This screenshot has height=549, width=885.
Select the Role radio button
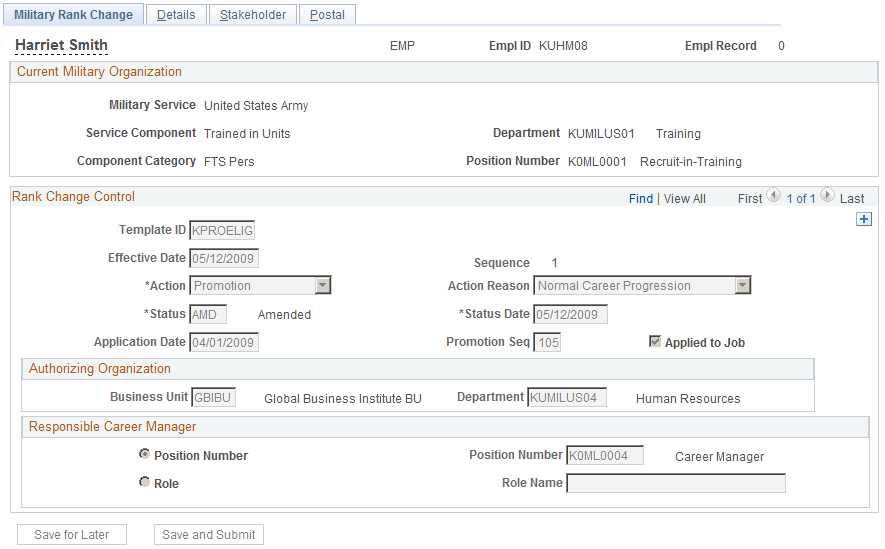pyautogui.click(x=144, y=482)
